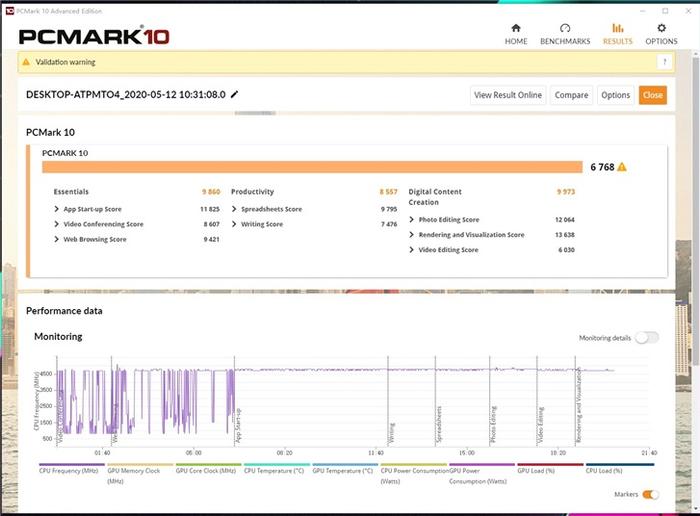Click the Compare button

click(571, 95)
